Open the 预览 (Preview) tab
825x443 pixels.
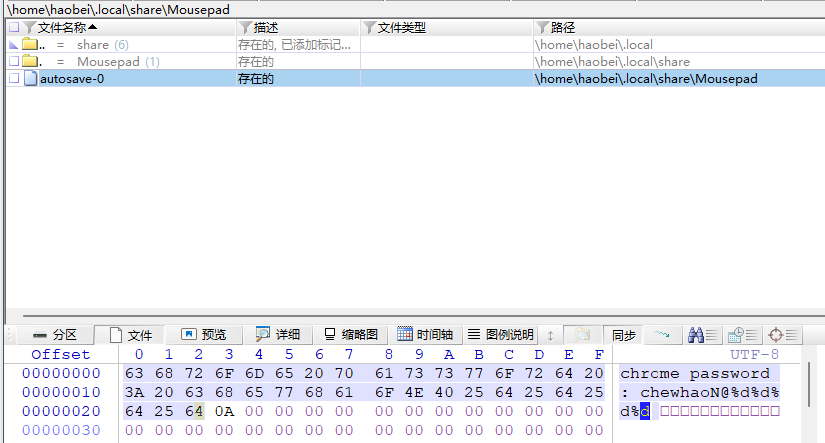[204, 335]
